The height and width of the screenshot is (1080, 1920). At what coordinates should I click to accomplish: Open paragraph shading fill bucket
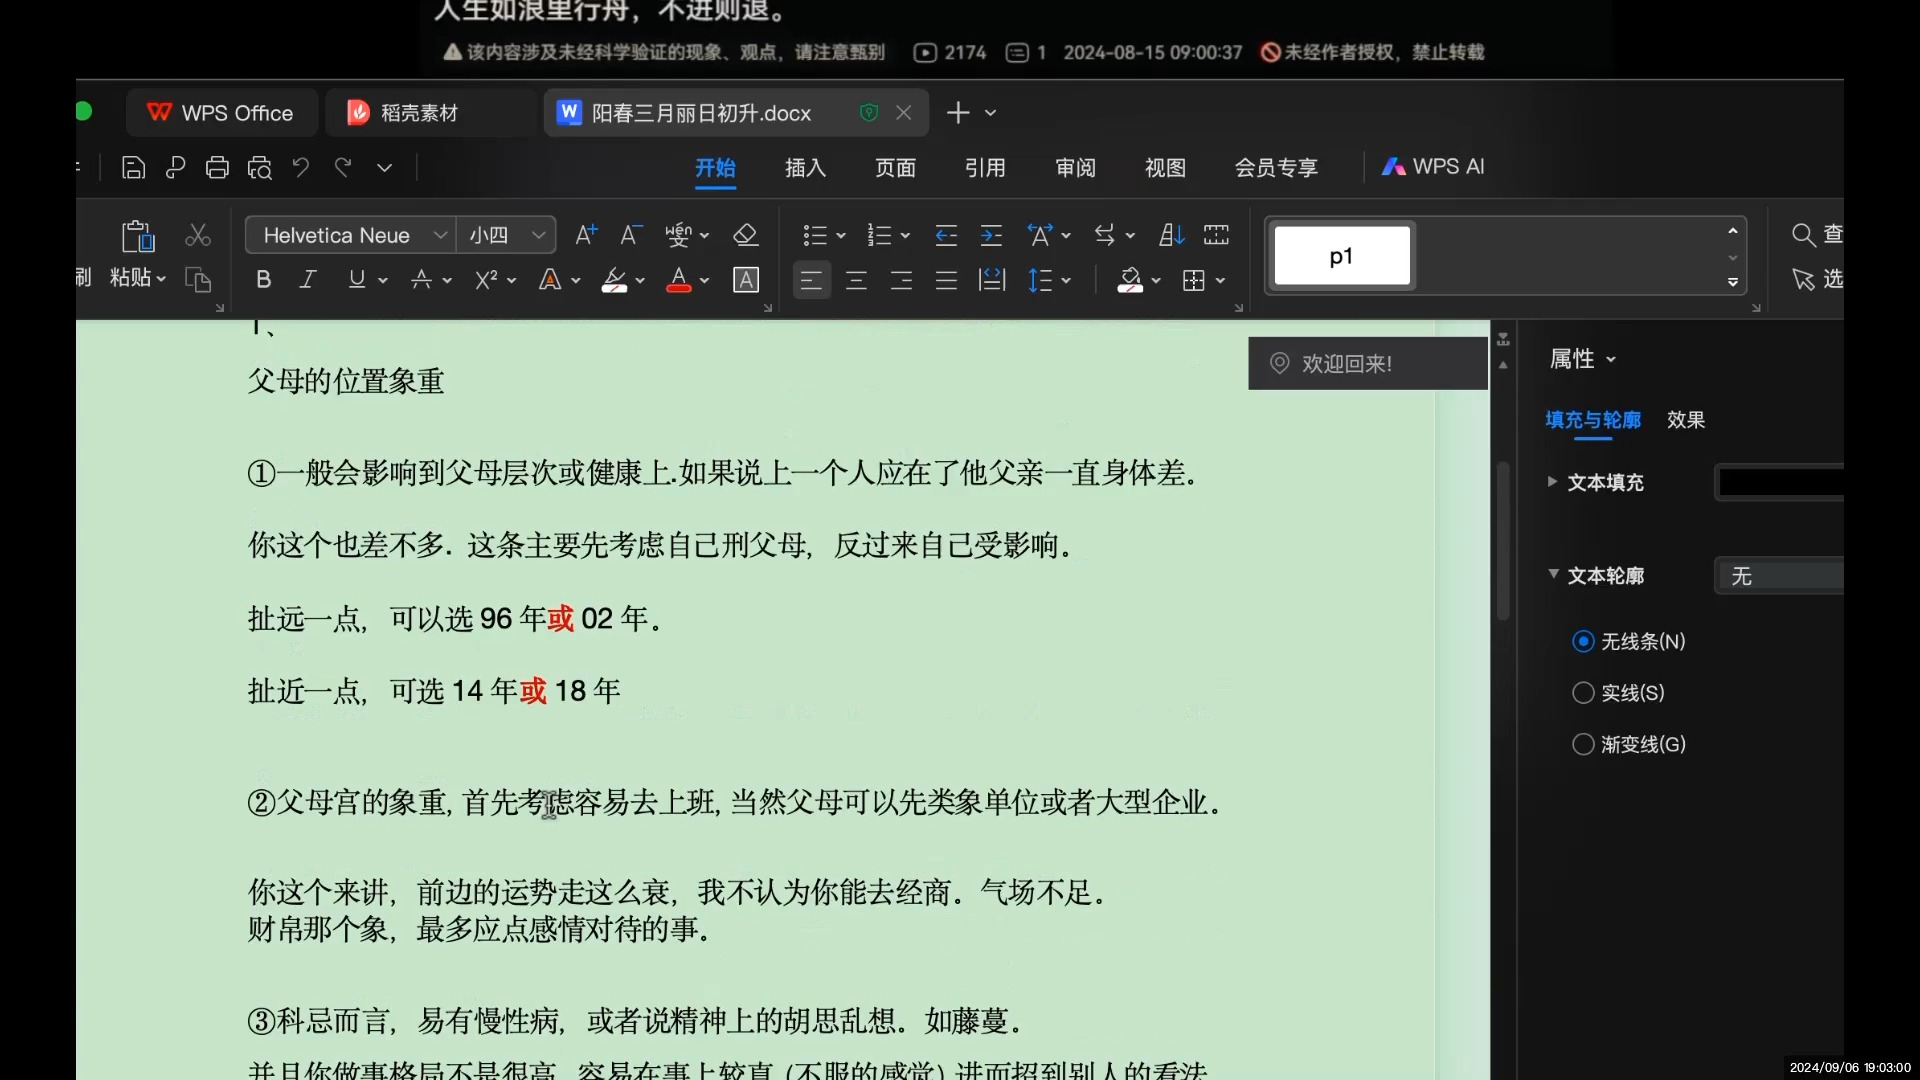pos(1130,280)
